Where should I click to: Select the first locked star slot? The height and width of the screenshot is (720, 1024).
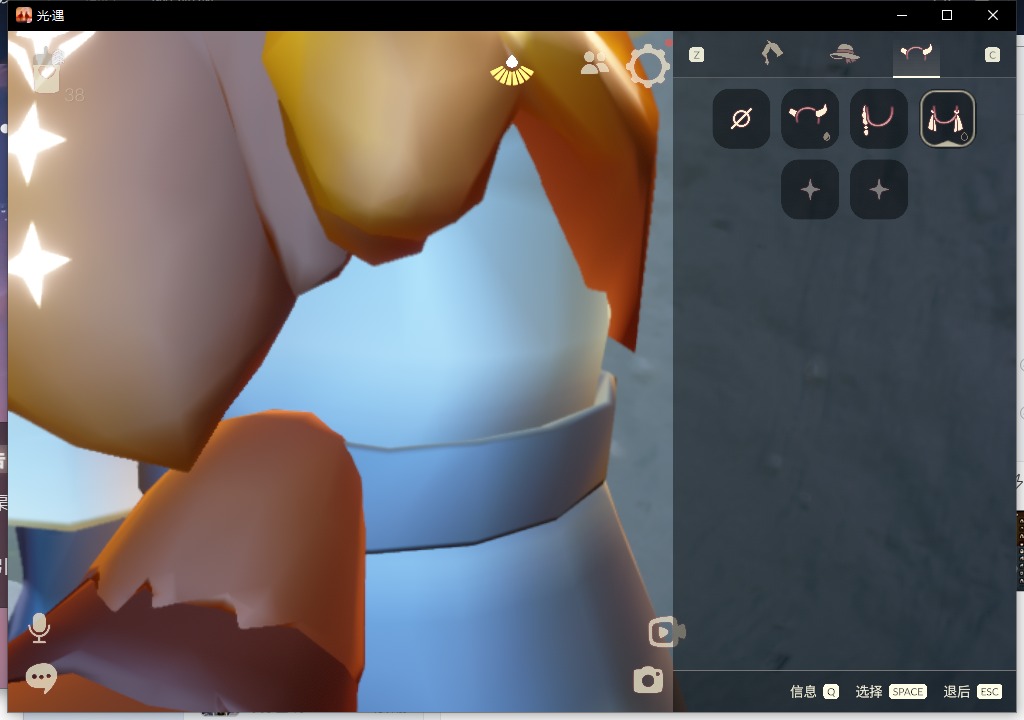pyautogui.click(x=810, y=189)
